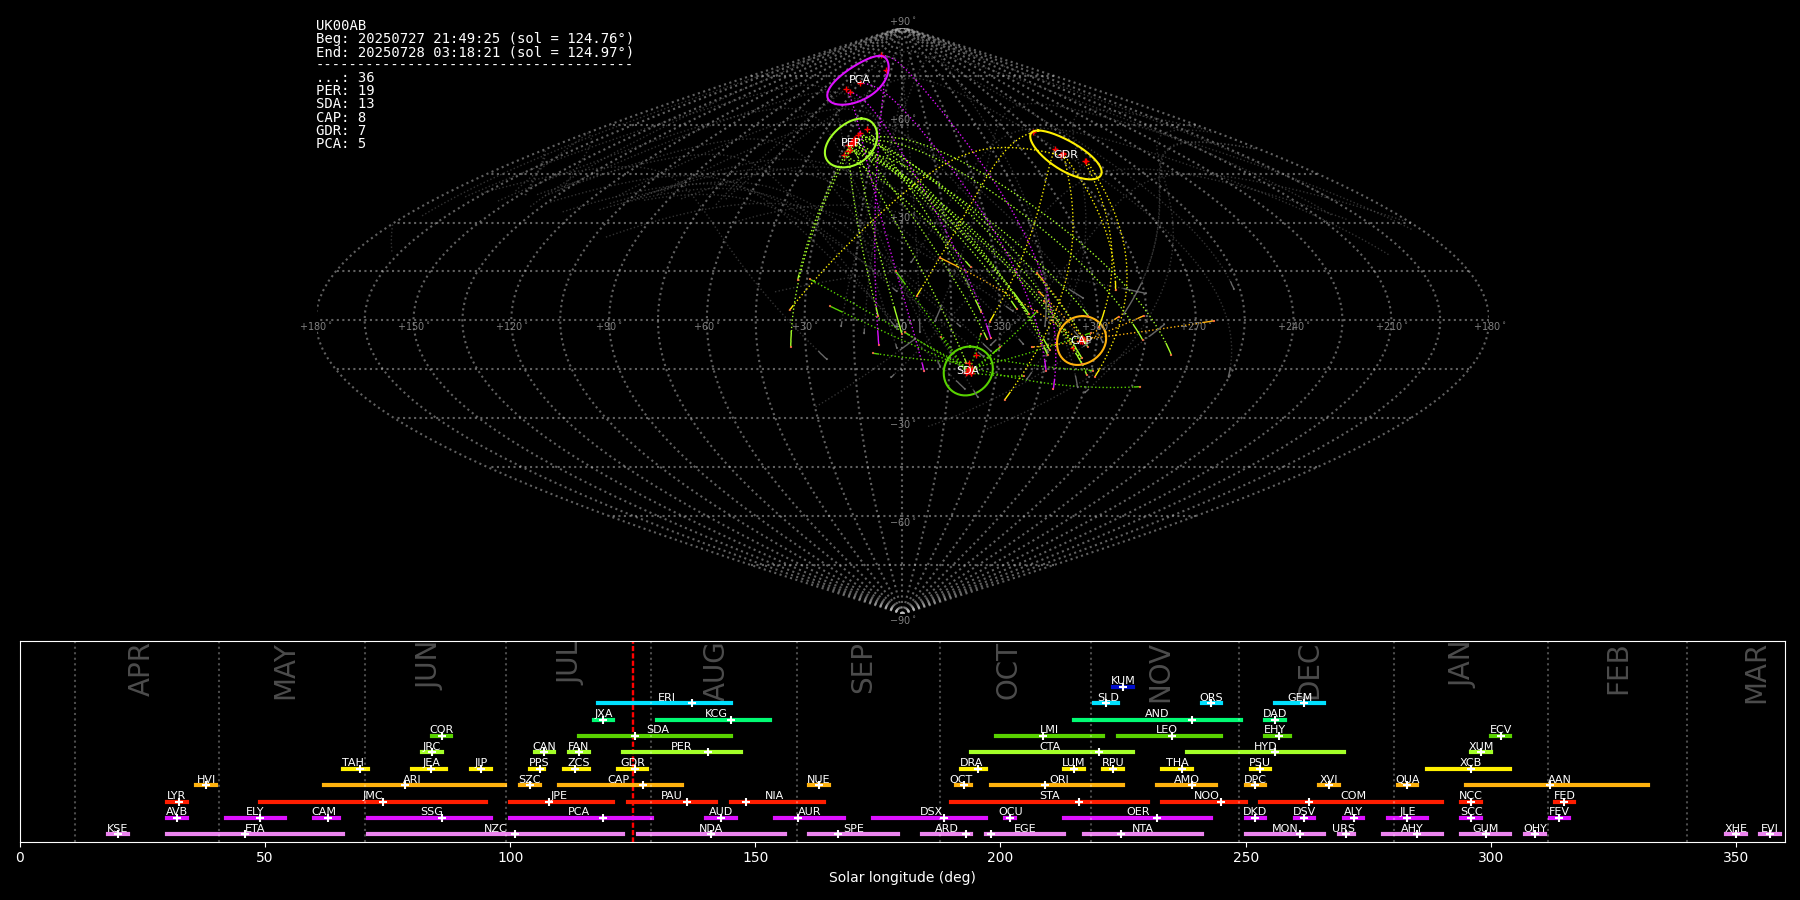Viewport: 1800px width, 900px height.
Task: Click the HYD shower label on the timeline
Action: click(1265, 747)
